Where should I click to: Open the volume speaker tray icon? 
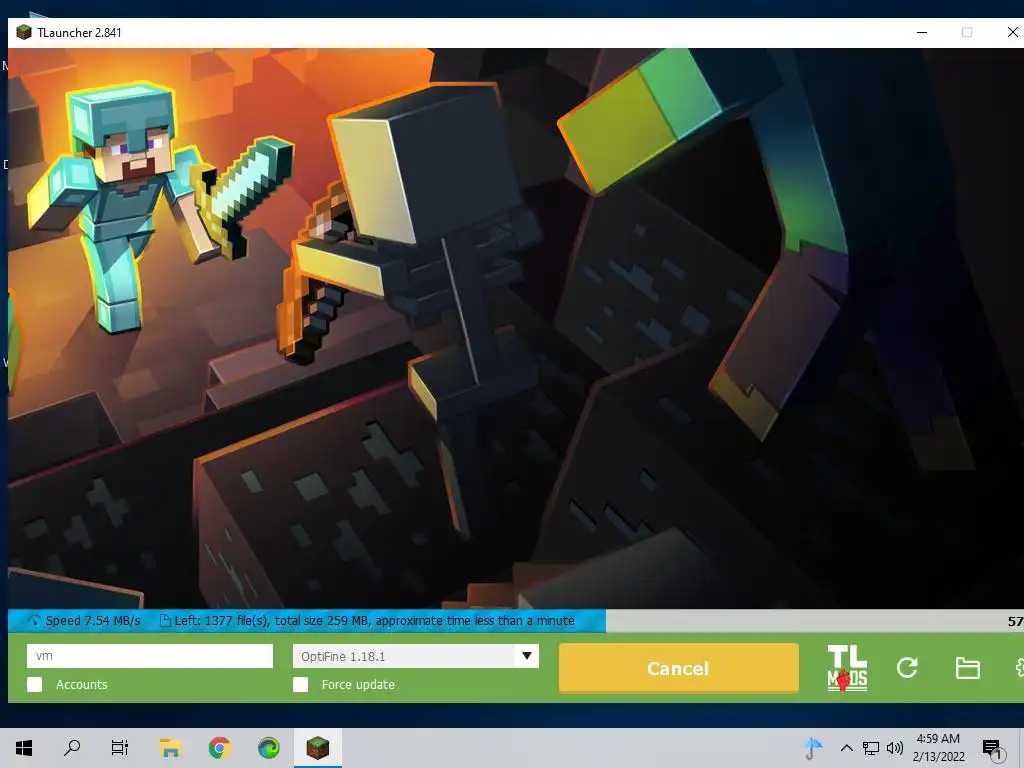point(895,748)
